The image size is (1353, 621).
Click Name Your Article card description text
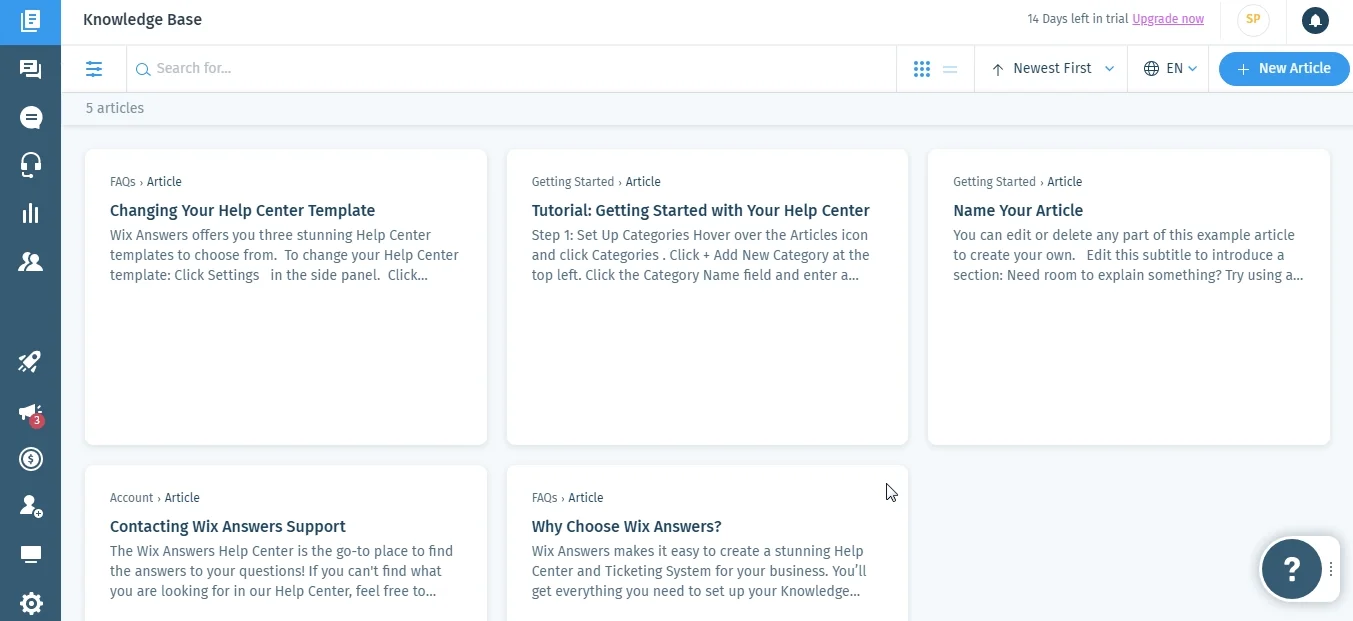(x=1128, y=255)
